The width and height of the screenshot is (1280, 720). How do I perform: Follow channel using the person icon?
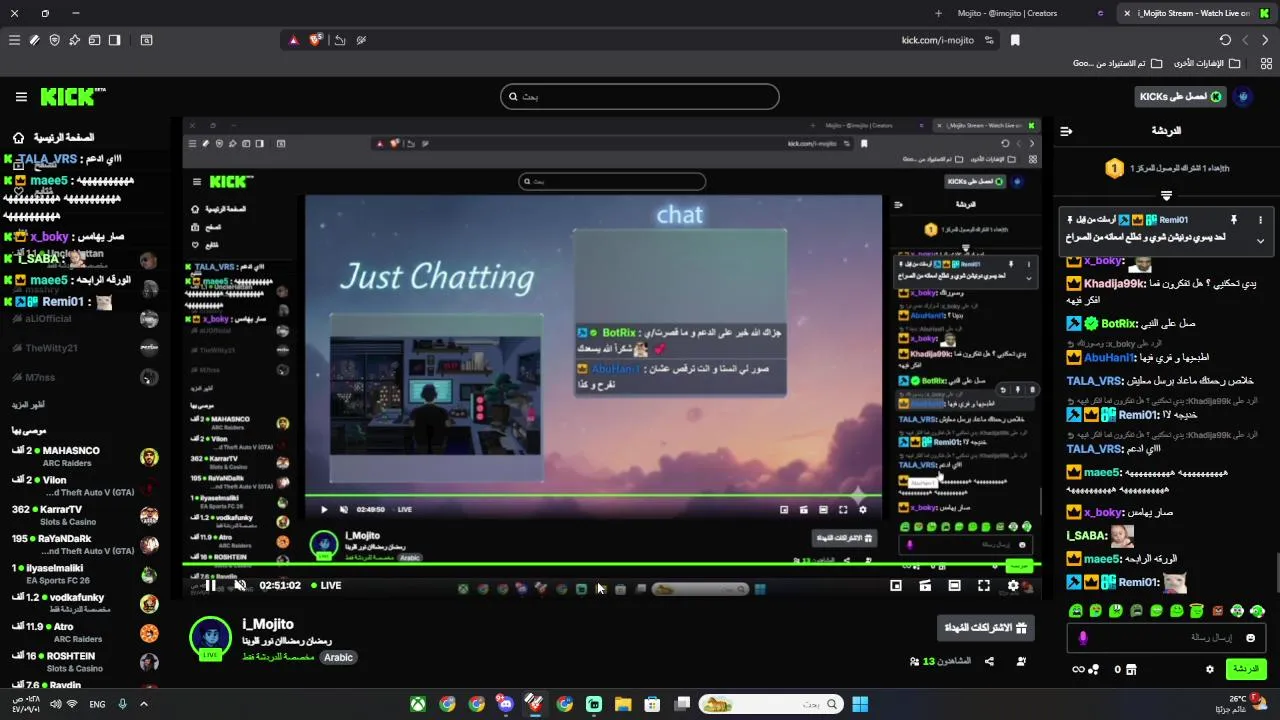[x=1021, y=661]
